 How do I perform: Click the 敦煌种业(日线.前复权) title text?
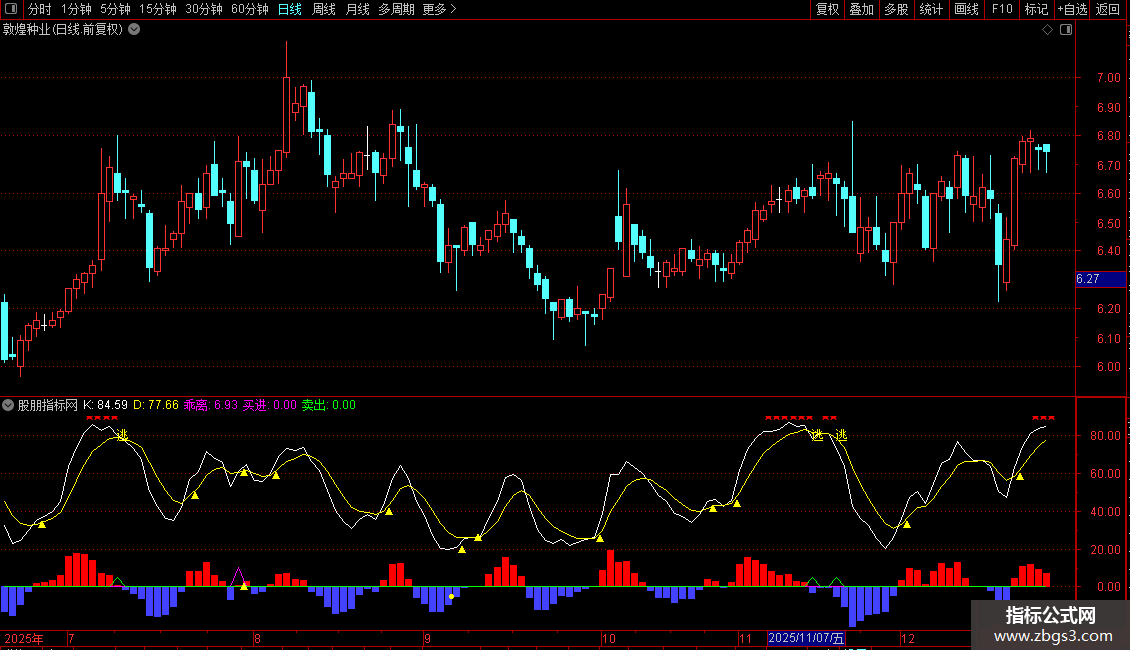pos(63,30)
